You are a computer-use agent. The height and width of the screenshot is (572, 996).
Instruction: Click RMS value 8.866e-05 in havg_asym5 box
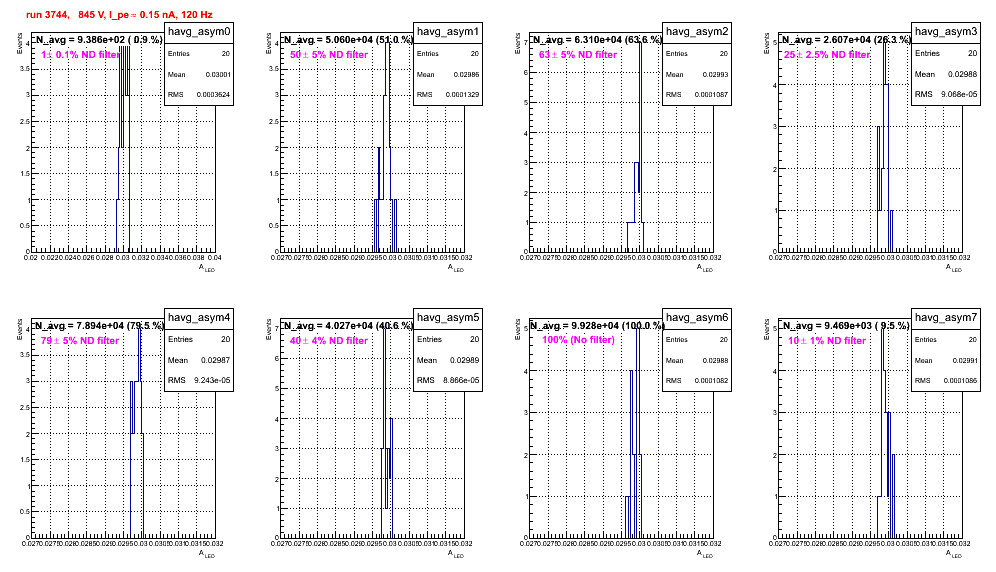(x=461, y=380)
